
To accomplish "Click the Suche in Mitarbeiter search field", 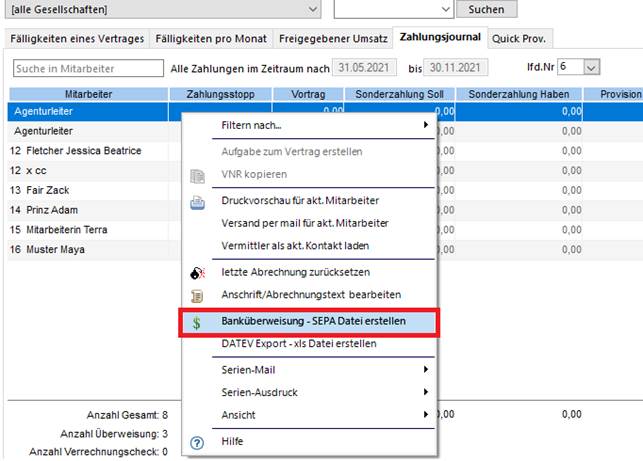I will [x=88, y=68].
